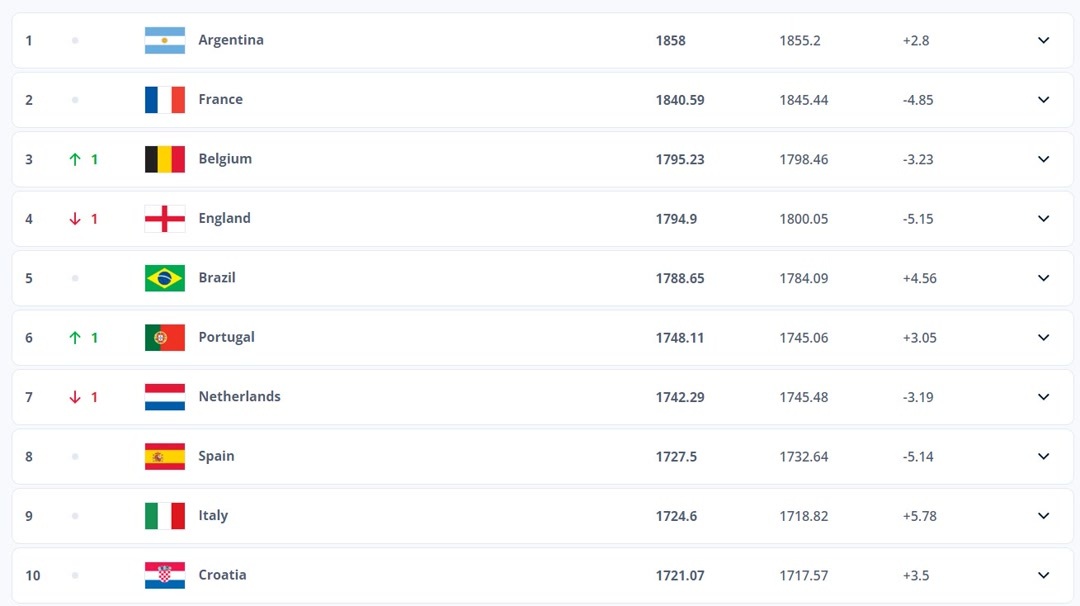Click the Belgium flag icon
This screenshot has width=1080, height=606.
coord(165,159)
